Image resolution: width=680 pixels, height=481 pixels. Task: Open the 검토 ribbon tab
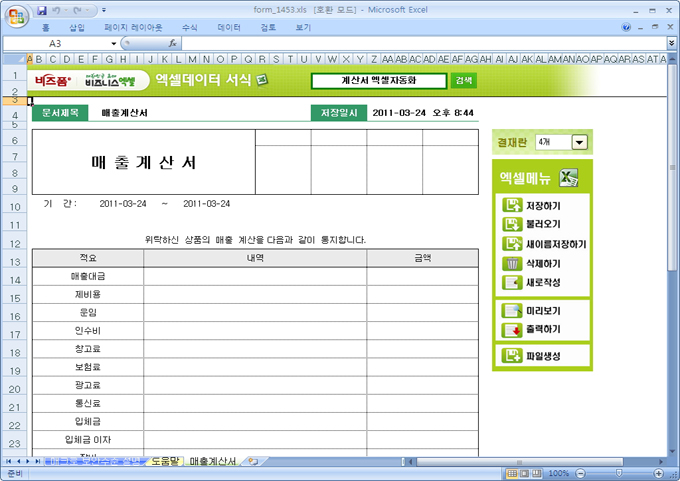click(x=268, y=28)
